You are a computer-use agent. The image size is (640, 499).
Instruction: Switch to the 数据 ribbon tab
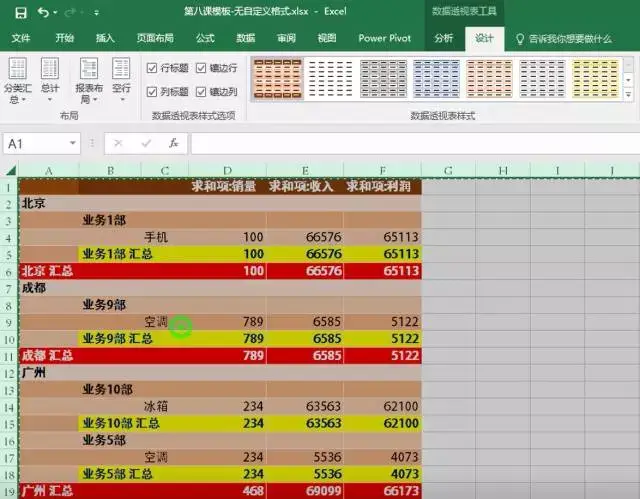[246, 38]
